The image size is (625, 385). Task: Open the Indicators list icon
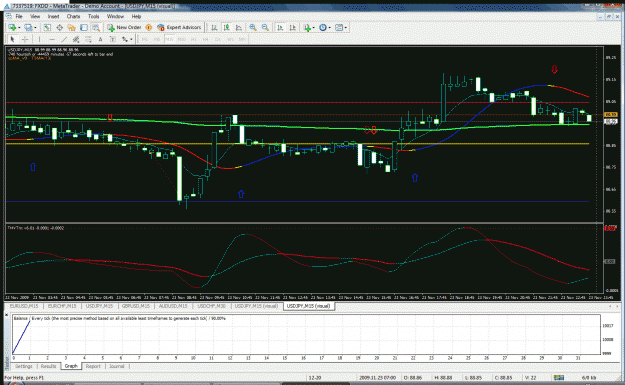307,27
